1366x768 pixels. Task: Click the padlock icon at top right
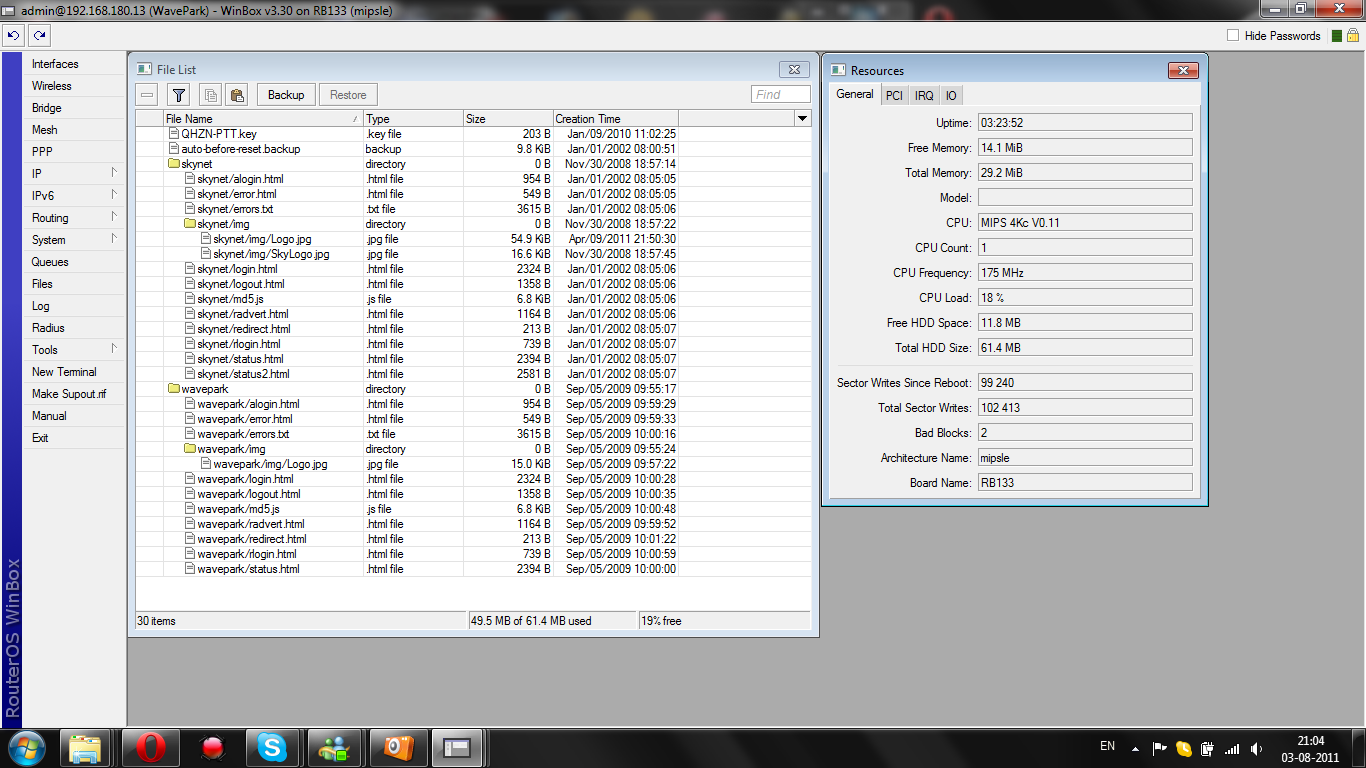pos(1355,36)
